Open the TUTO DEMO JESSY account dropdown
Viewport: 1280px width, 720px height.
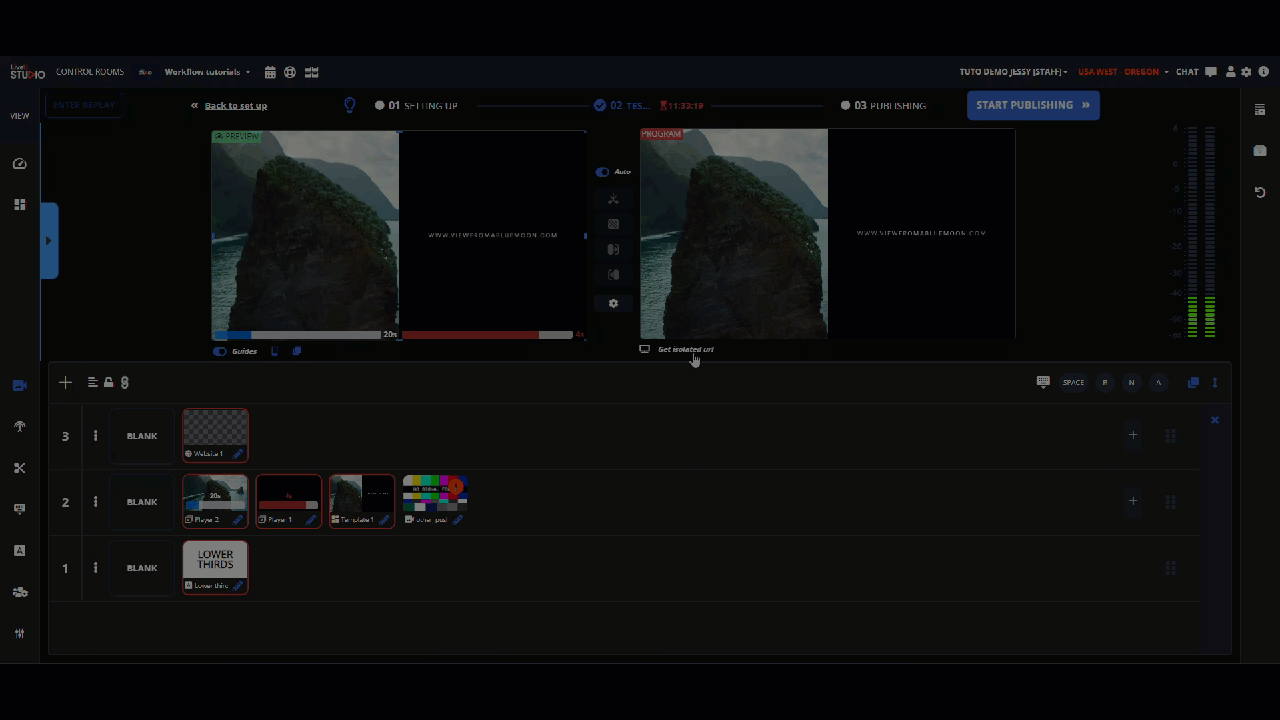pyautogui.click(x=1013, y=72)
